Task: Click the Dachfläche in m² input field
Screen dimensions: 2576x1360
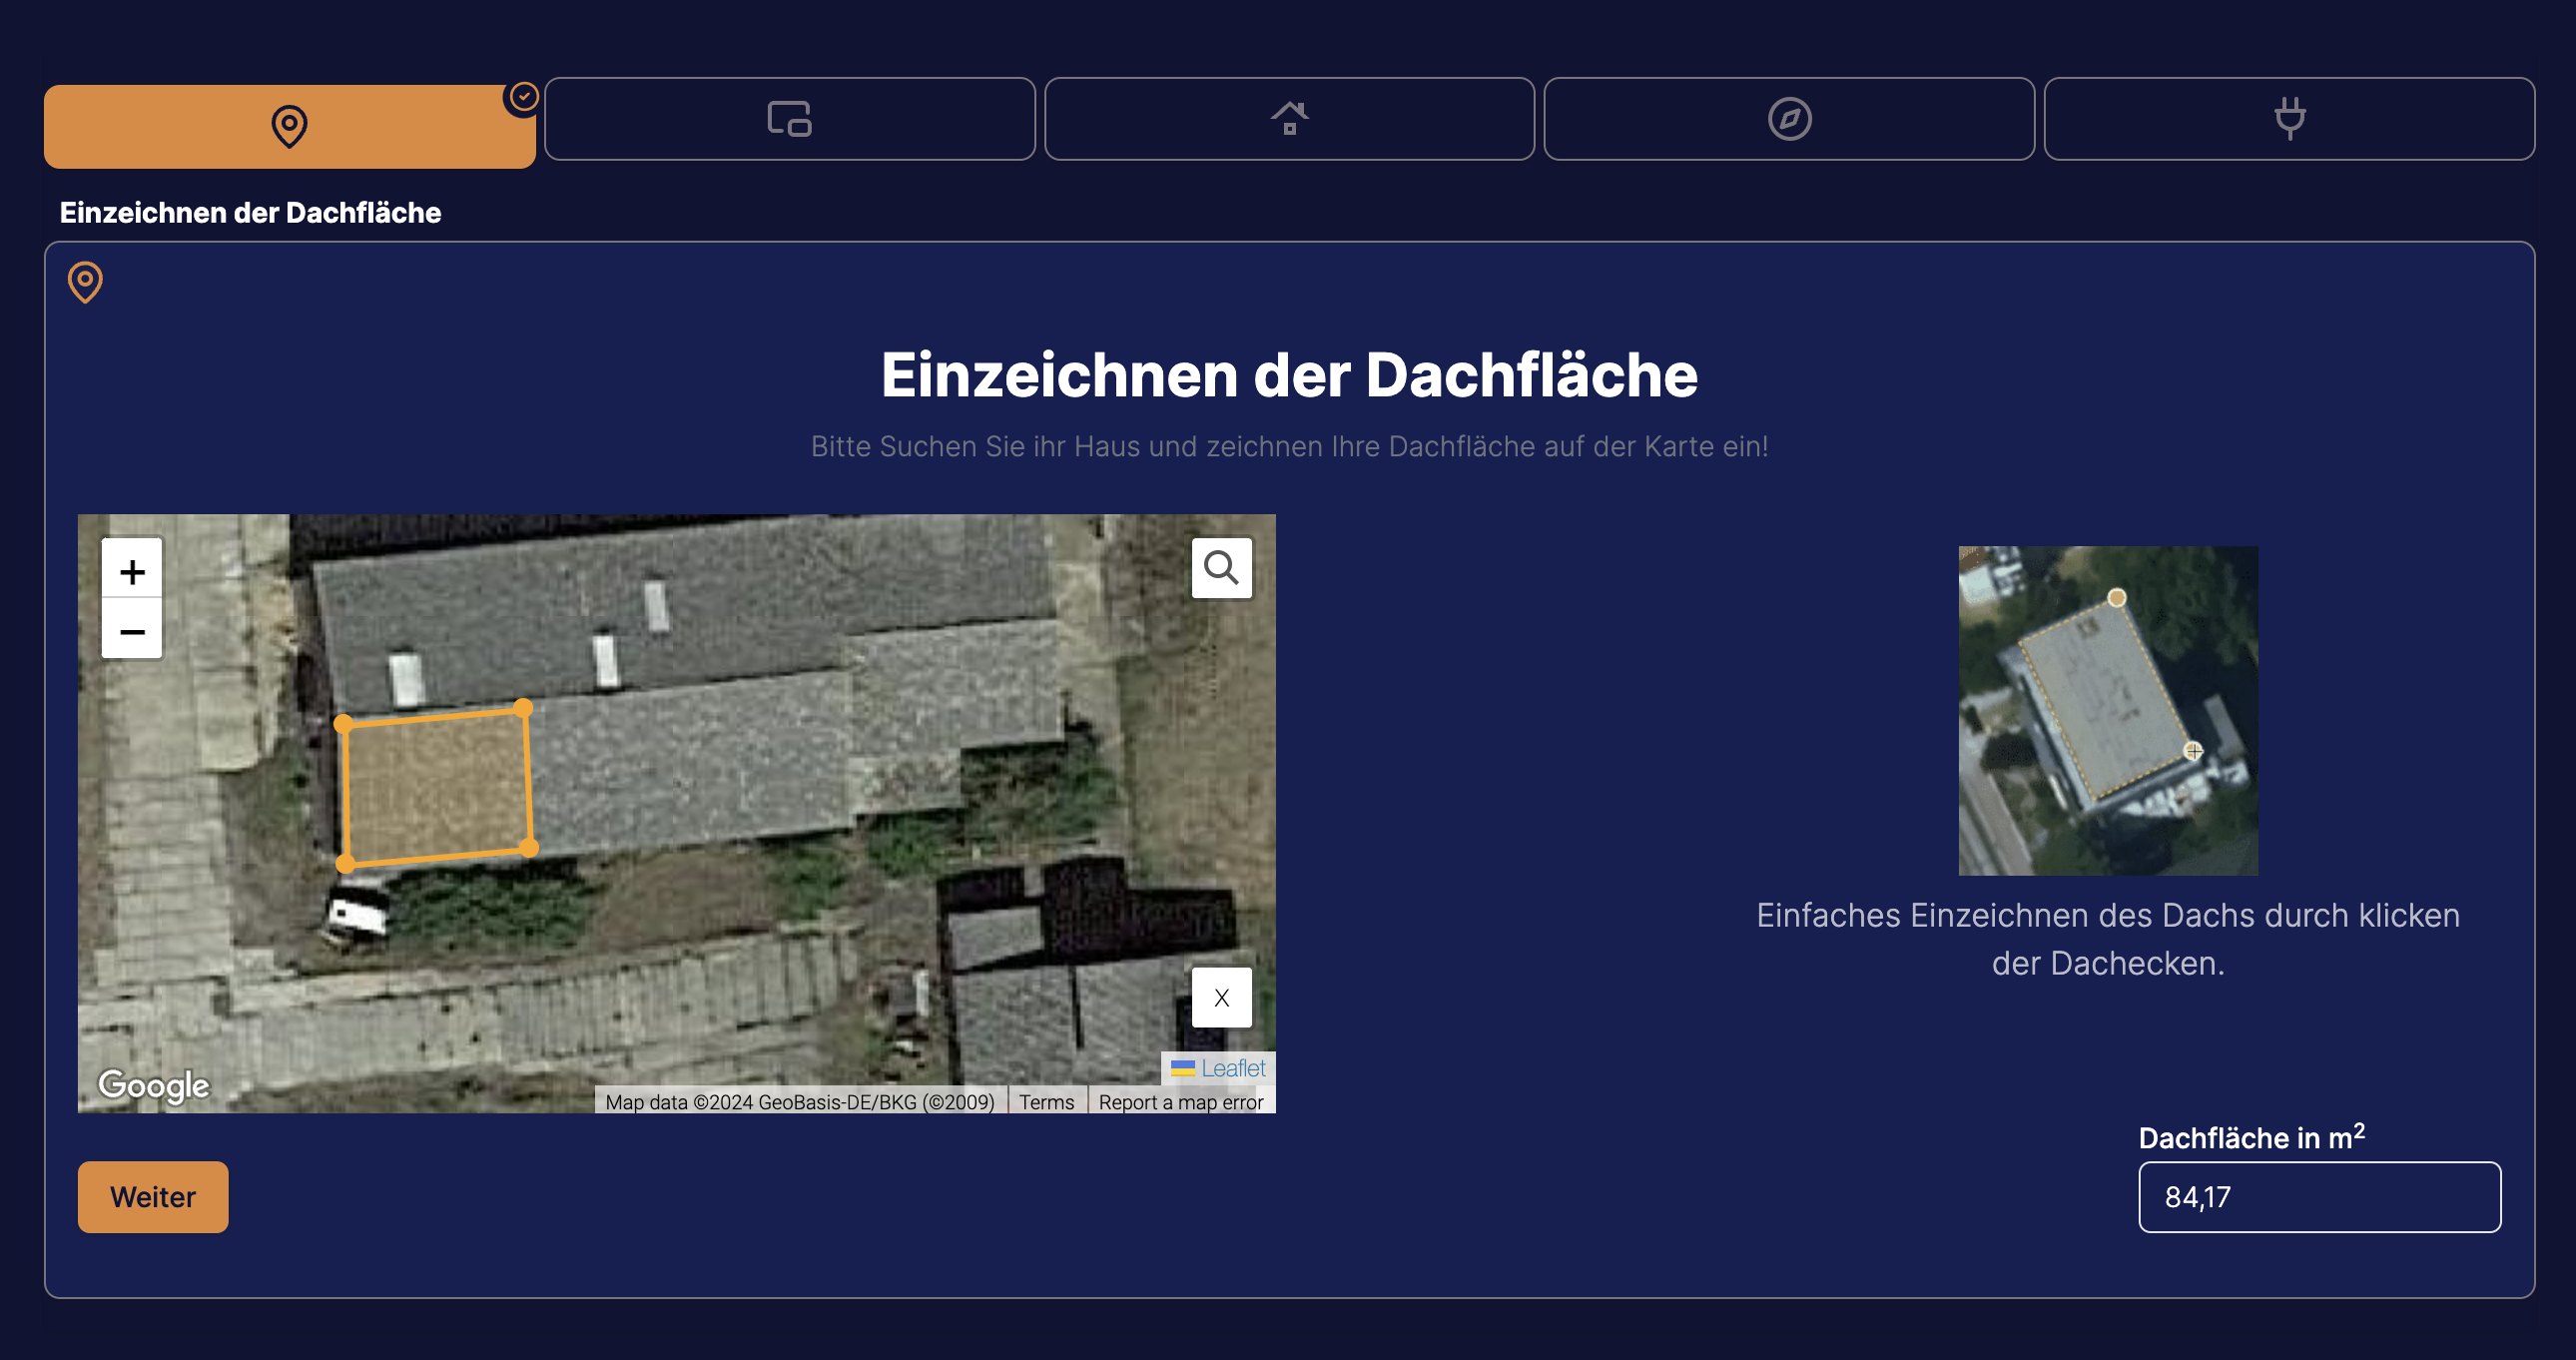Action: point(2318,1196)
